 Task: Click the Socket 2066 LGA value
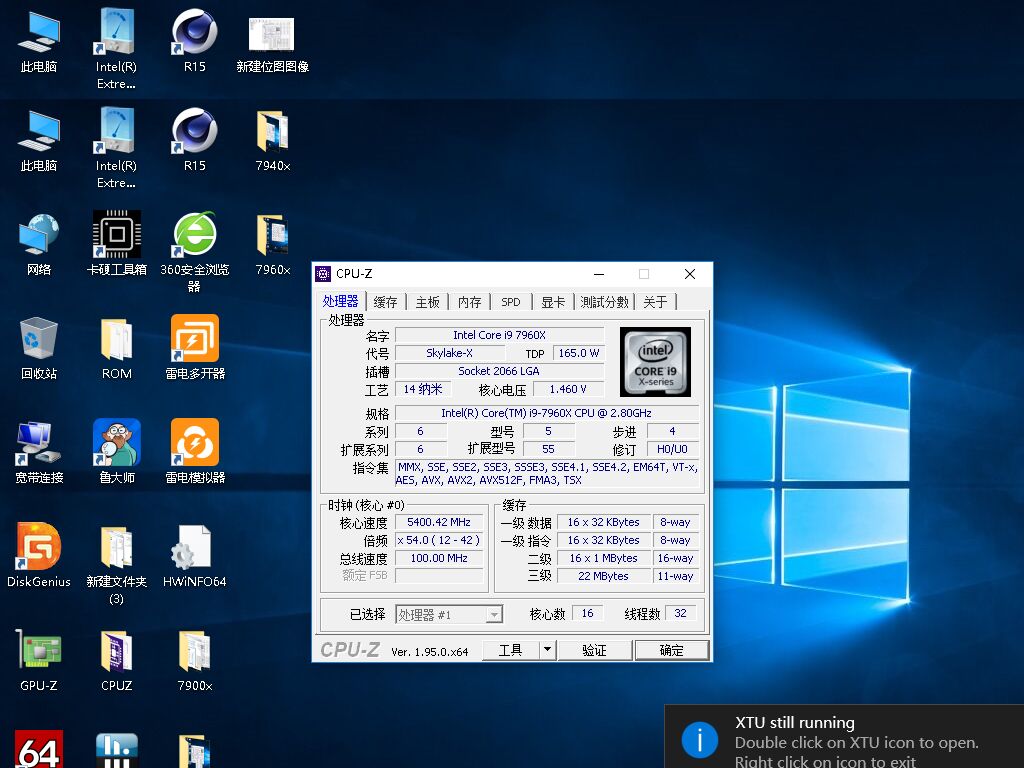coord(500,371)
